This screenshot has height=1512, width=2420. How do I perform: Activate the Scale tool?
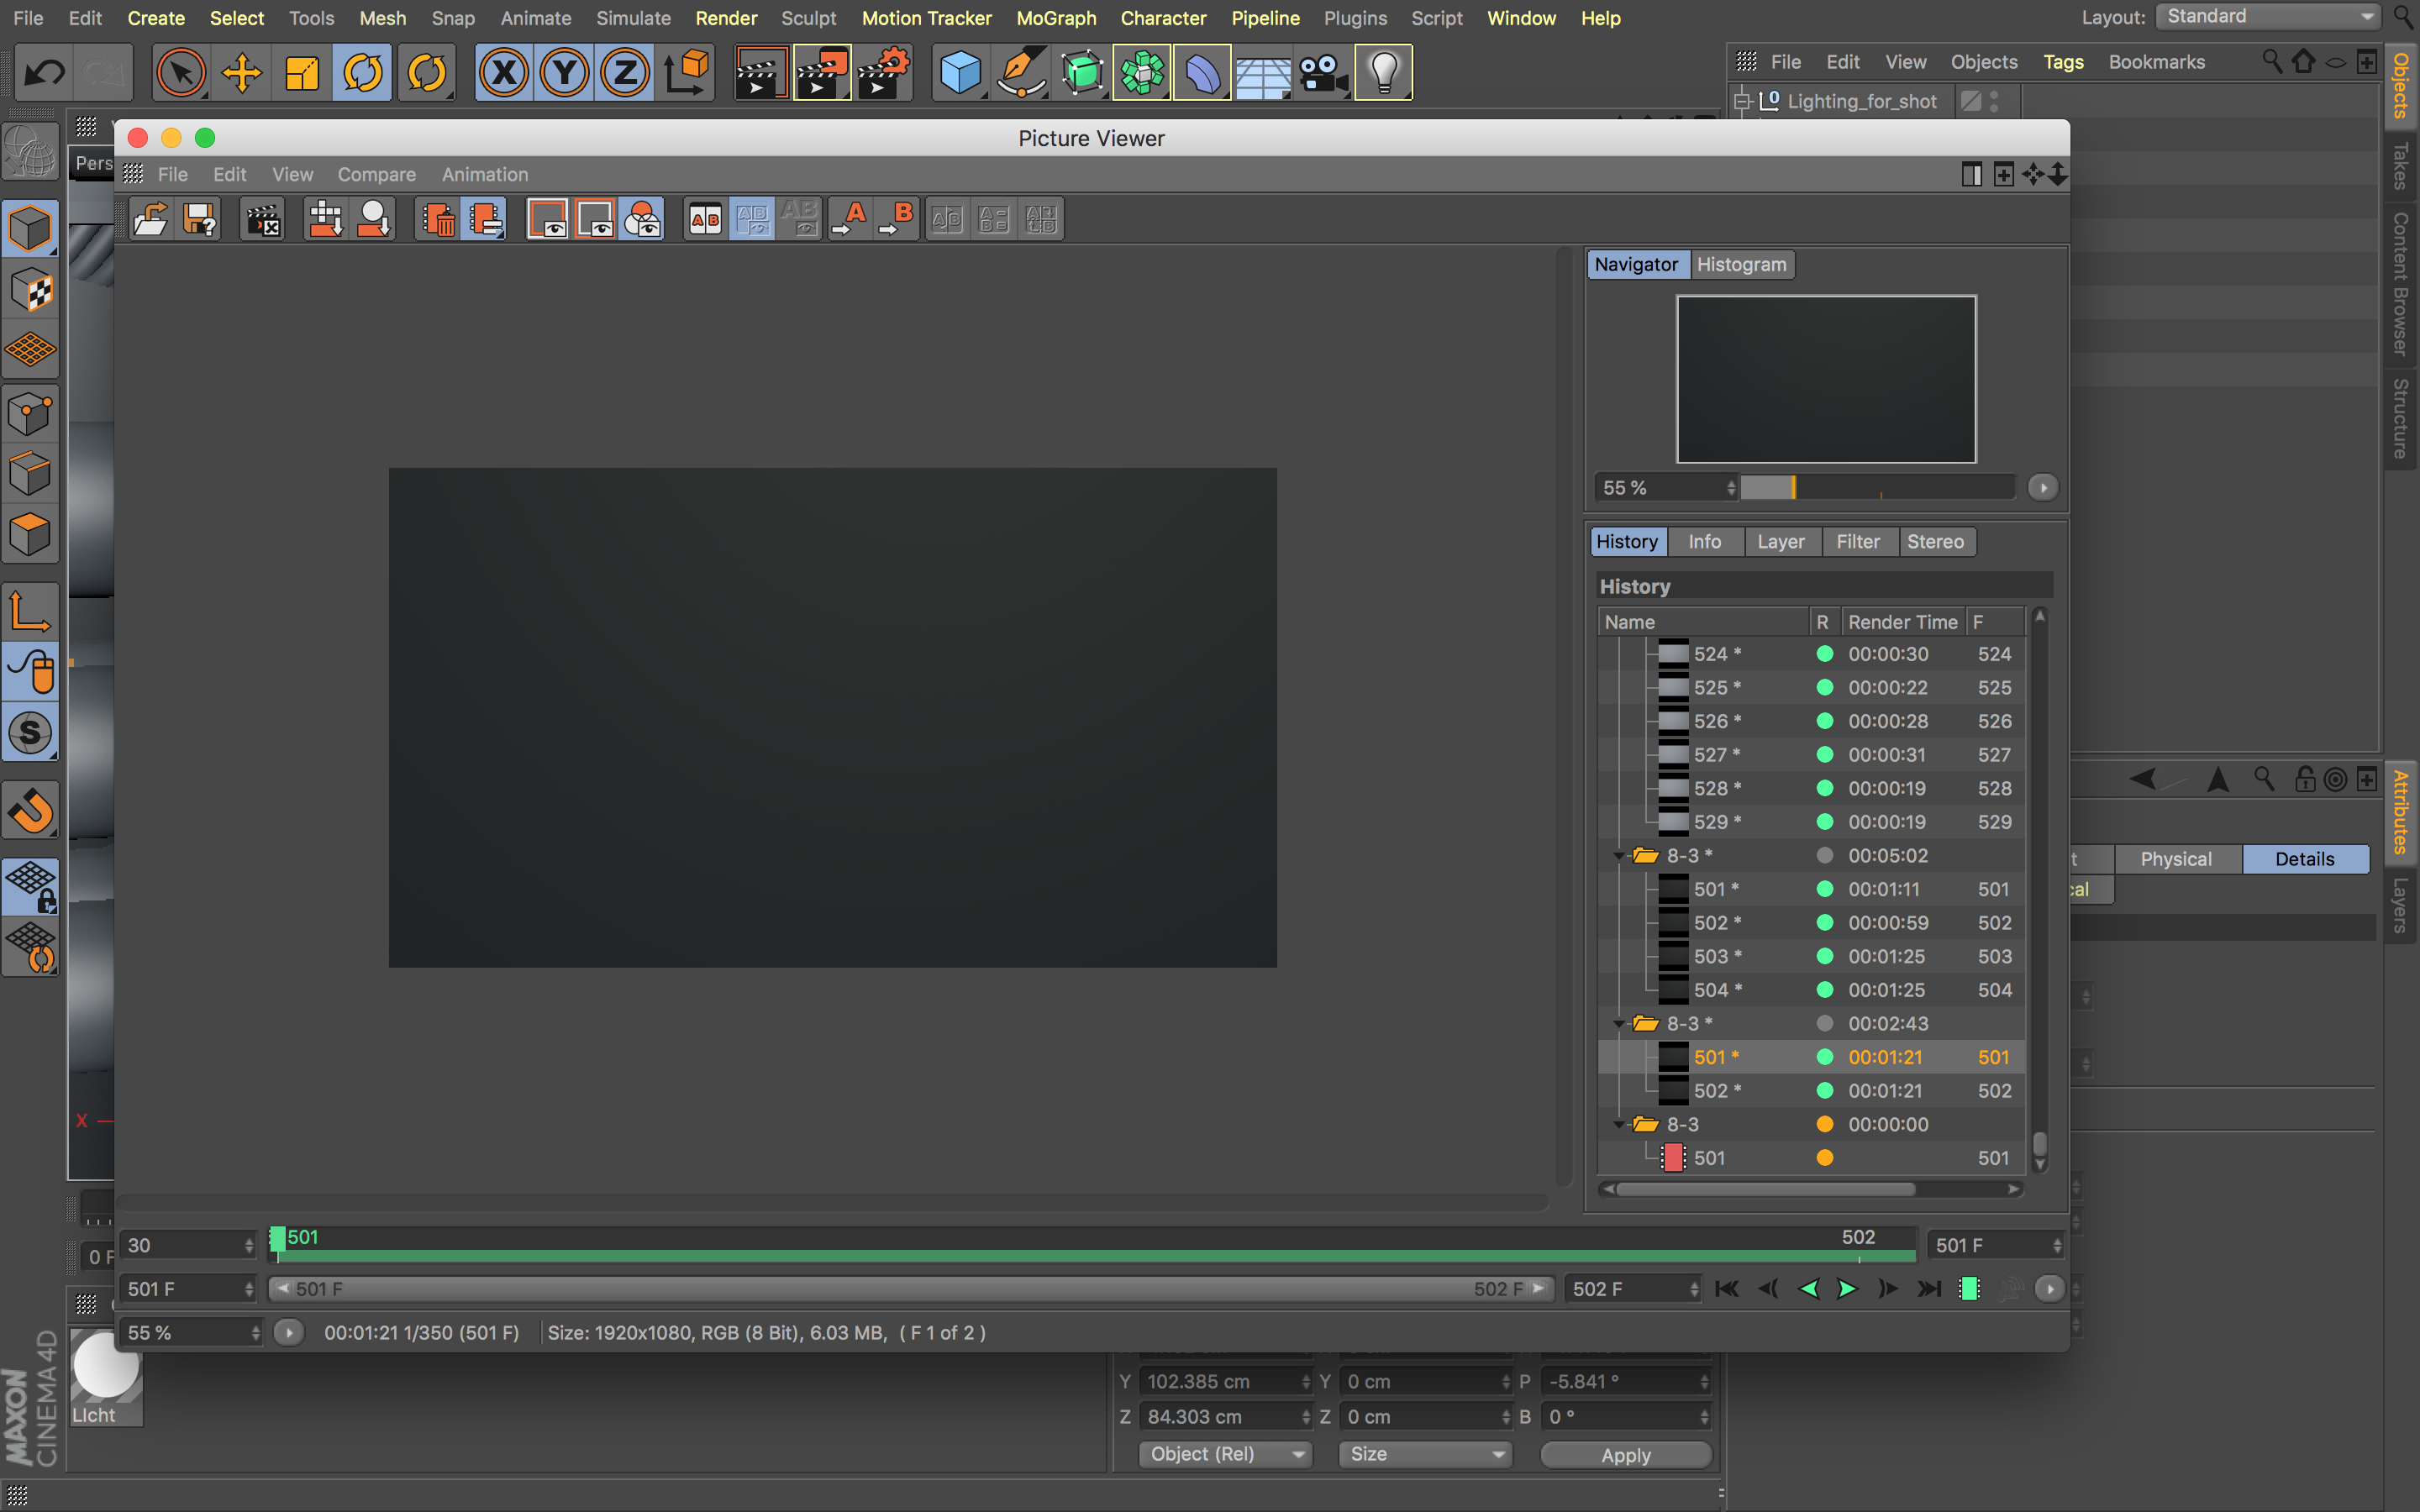click(302, 72)
